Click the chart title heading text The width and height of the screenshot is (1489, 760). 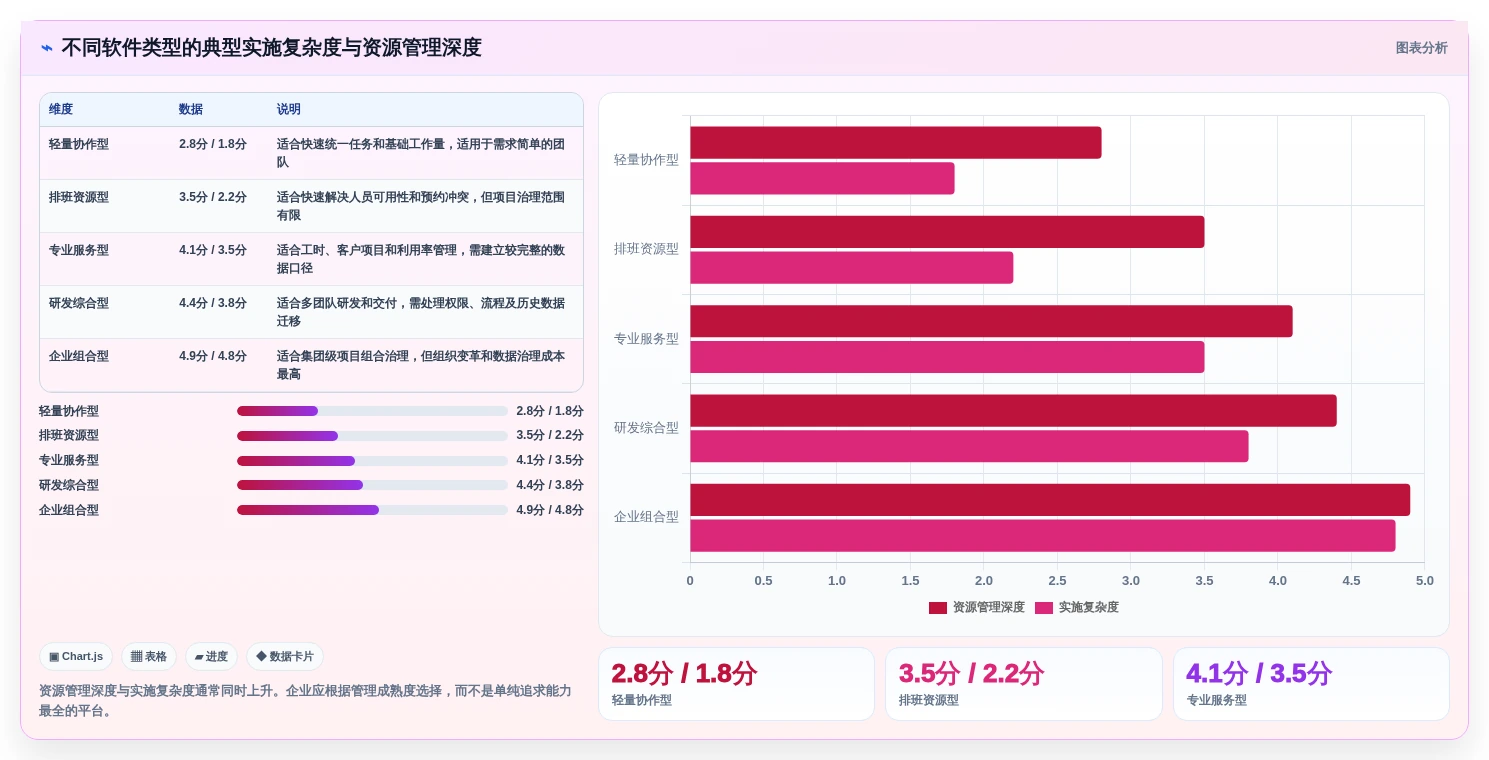pyautogui.click(x=271, y=48)
